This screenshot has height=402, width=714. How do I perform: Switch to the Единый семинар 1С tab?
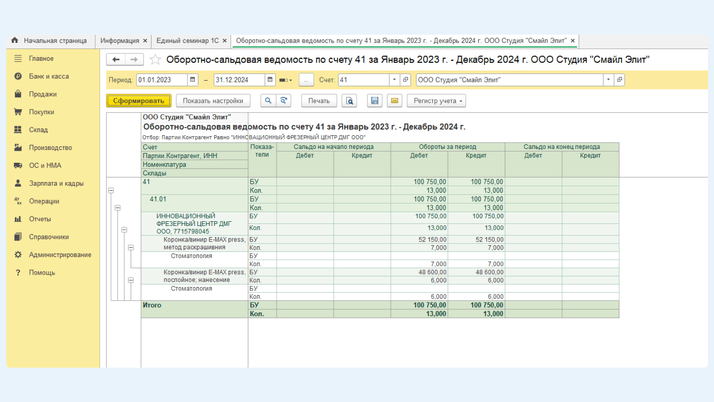[x=188, y=41]
